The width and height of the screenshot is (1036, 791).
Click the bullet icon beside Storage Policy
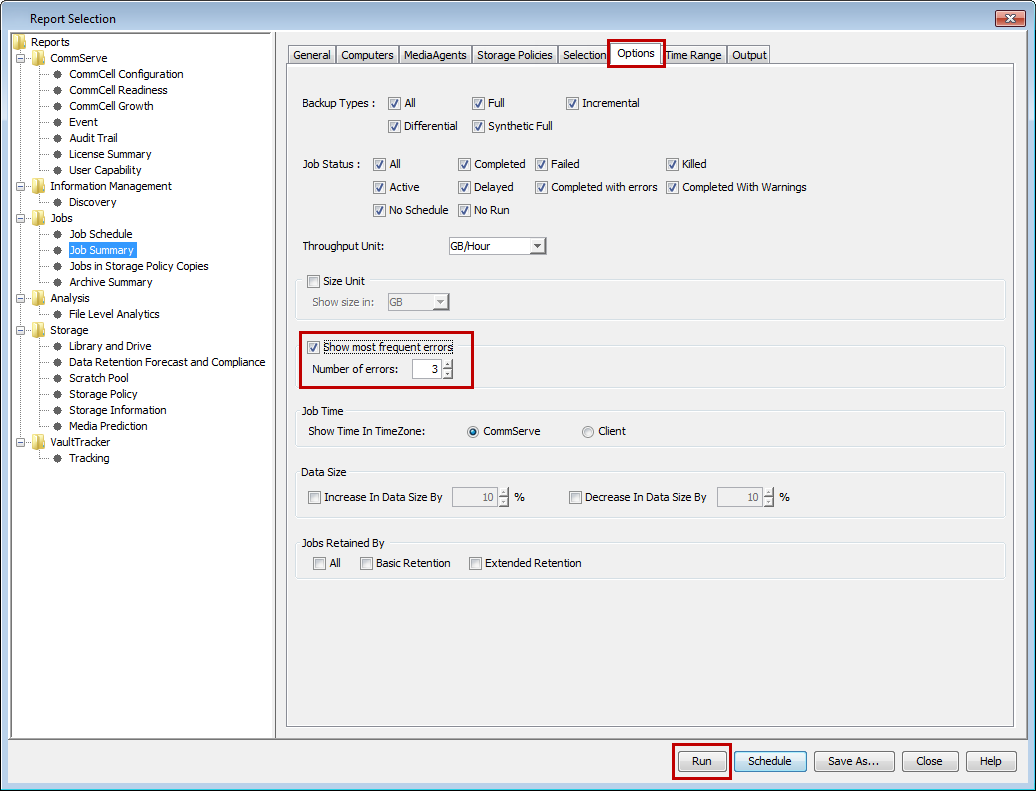[x=57, y=395]
